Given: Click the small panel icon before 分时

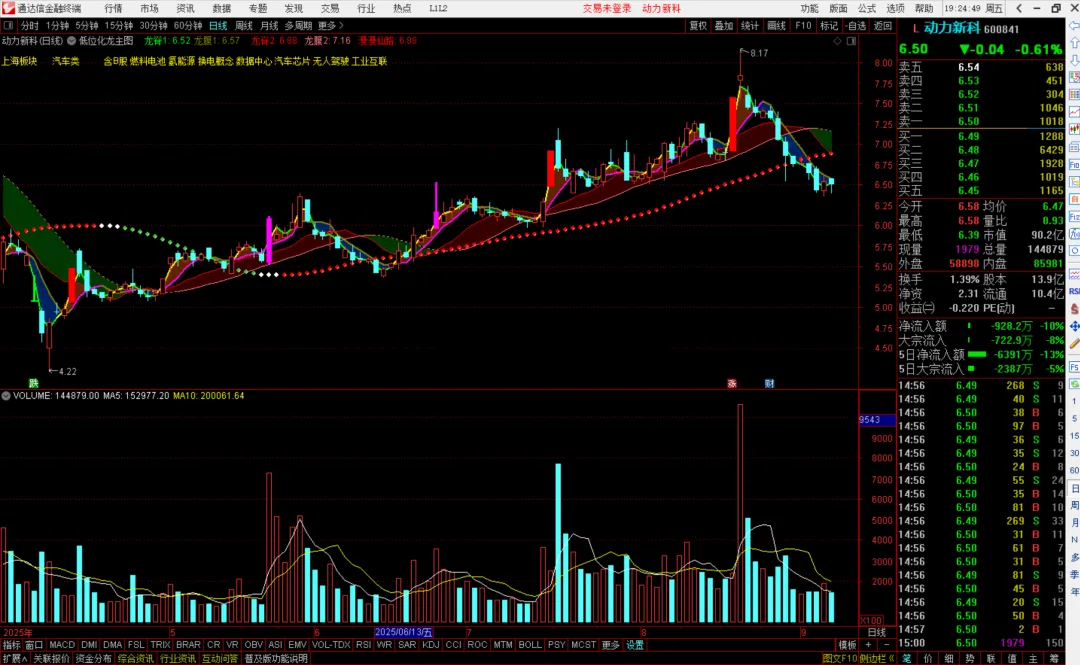Looking at the screenshot, I should click(x=8, y=25).
